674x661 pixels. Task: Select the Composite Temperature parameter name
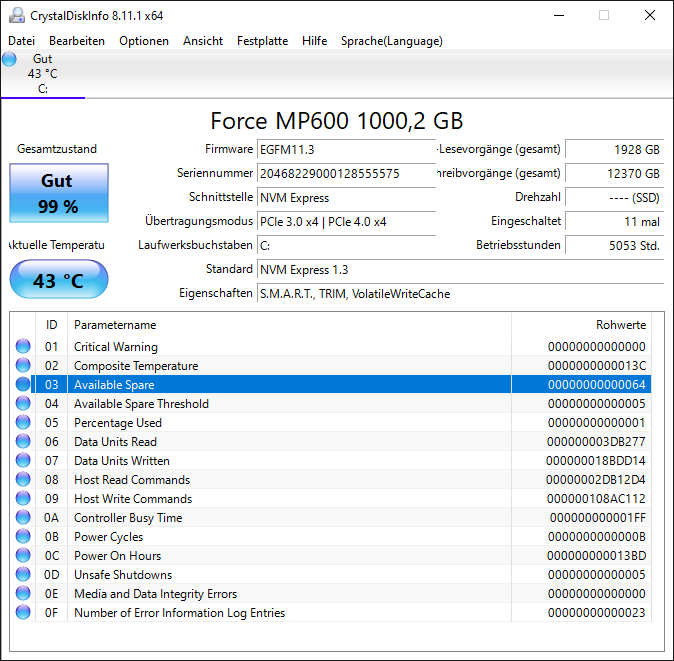[136, 366]
